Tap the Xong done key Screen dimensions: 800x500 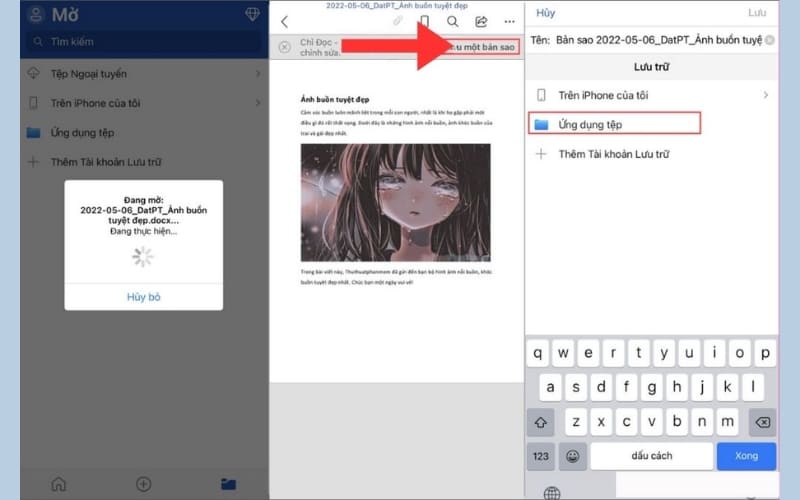pyautogui.click(x=746, y=456)
